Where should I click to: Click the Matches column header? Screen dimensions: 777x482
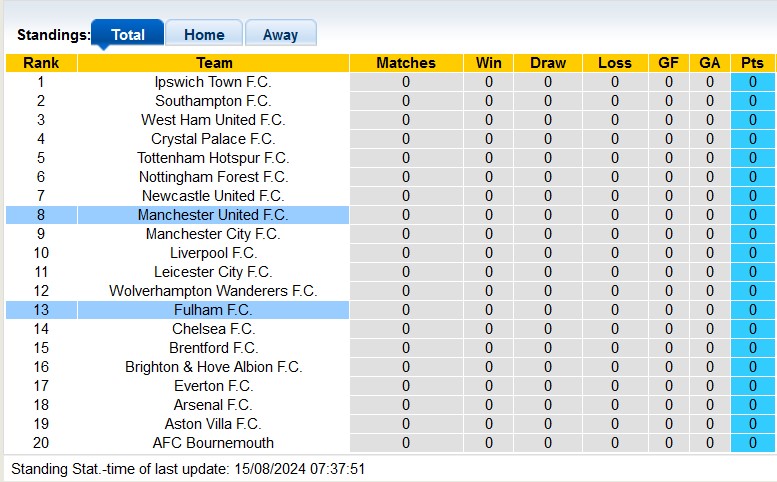click(406, 63)
